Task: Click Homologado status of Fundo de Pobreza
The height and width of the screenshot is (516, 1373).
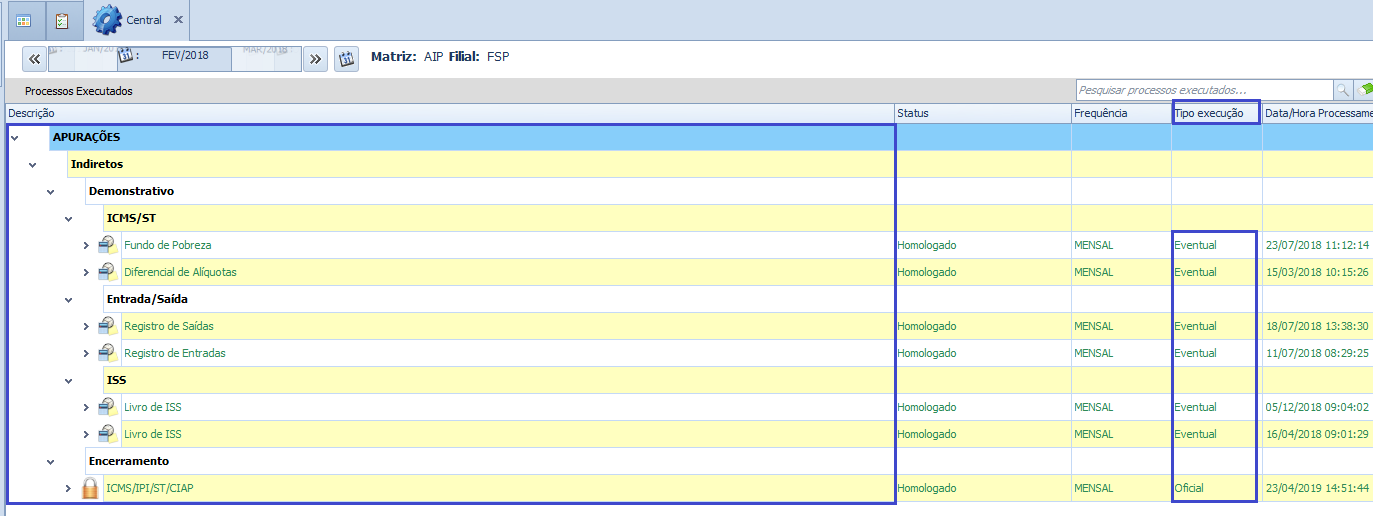Action: (927, 245)
